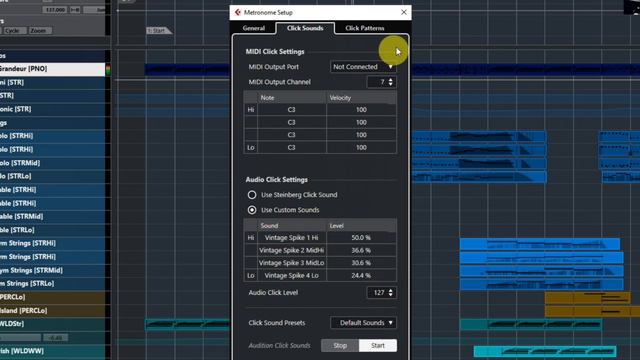Select the bright blue clip on the top Strings [STRHi] track
Screen dimensions: 640x360
[540, 244]
